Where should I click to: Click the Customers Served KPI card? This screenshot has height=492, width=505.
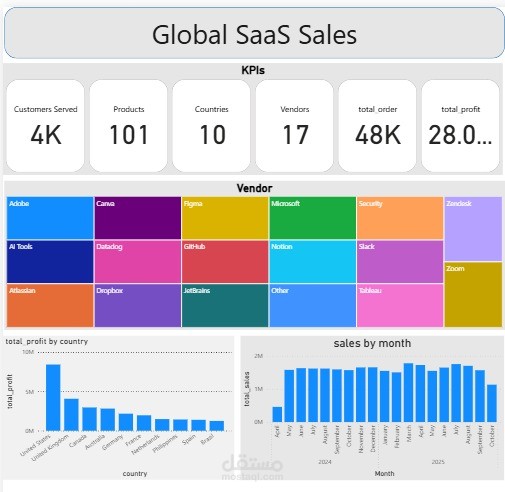pos(45,126)
